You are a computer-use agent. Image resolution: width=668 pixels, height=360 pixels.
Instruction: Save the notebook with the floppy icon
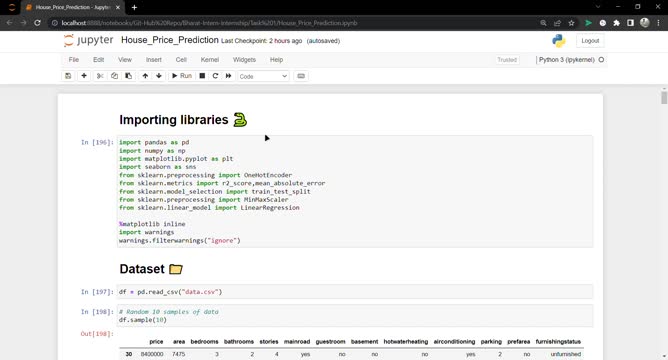(68, 76)
